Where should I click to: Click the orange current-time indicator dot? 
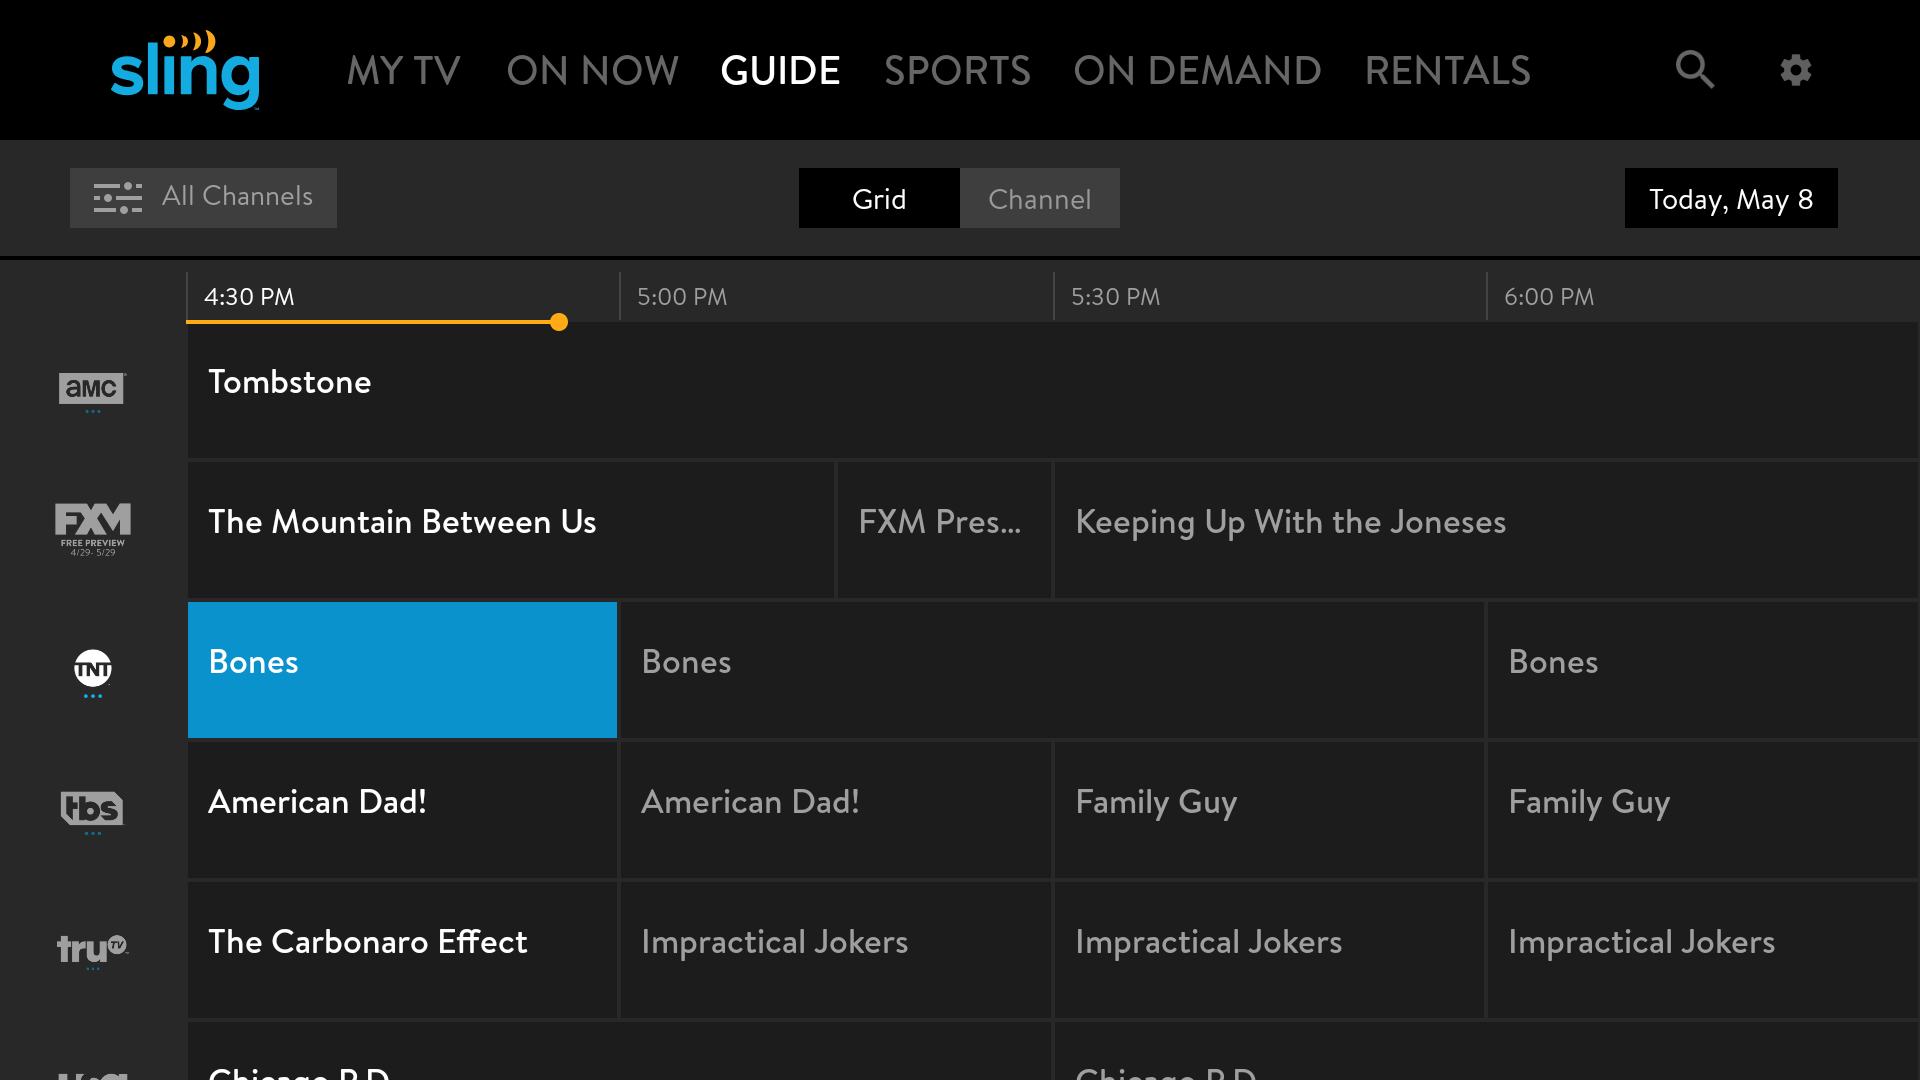tap(559, 322)
